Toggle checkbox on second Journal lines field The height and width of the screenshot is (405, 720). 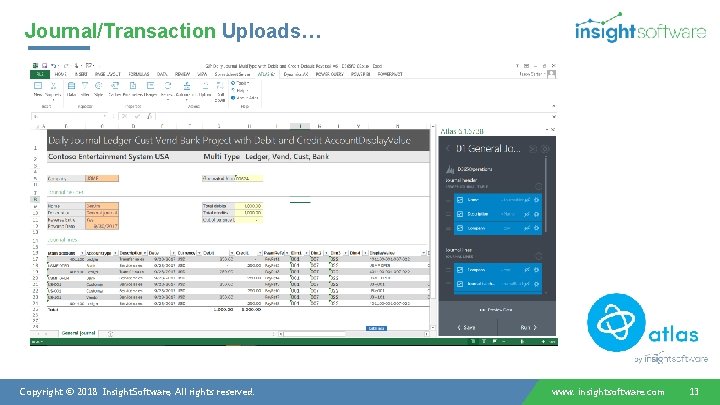pyautogui.click(x=460, y=284)
